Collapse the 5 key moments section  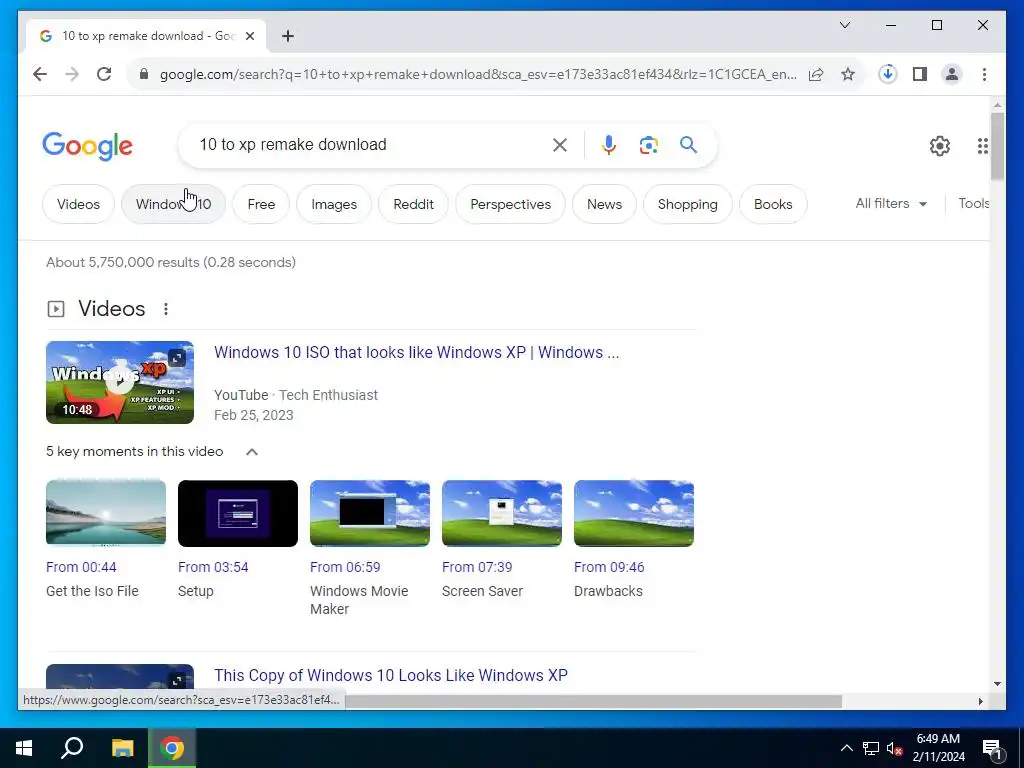coord(251,452)
